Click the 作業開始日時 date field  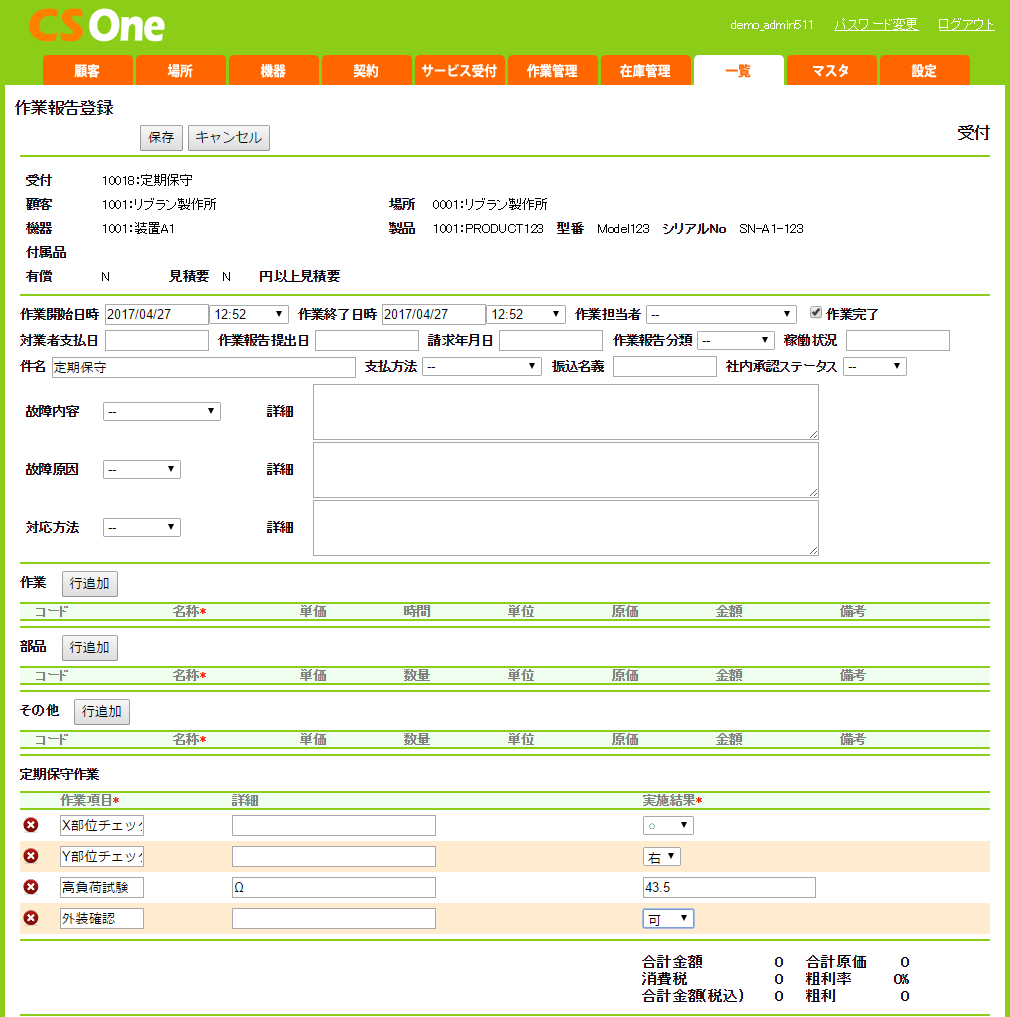pos(156,315)
